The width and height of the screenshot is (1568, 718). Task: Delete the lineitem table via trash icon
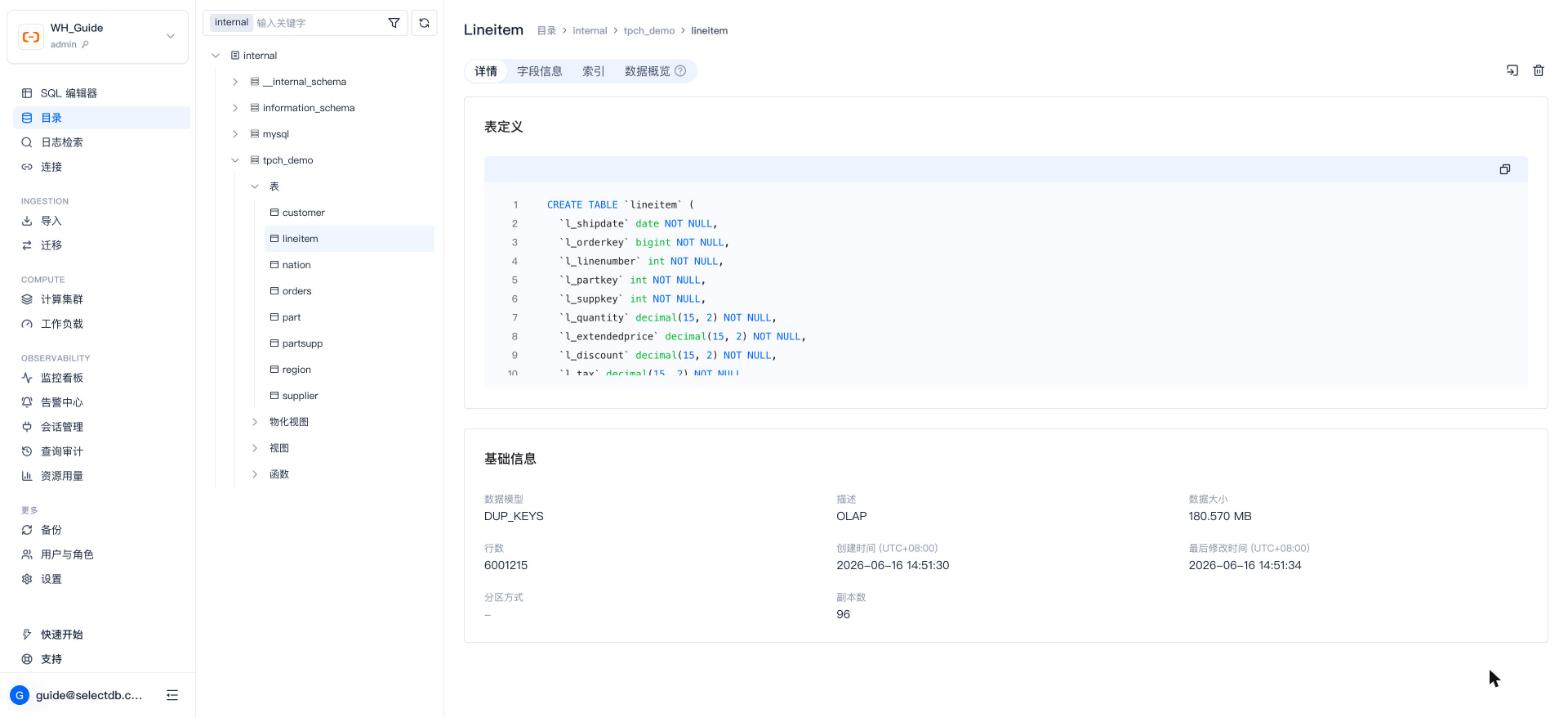[1539, 70]
